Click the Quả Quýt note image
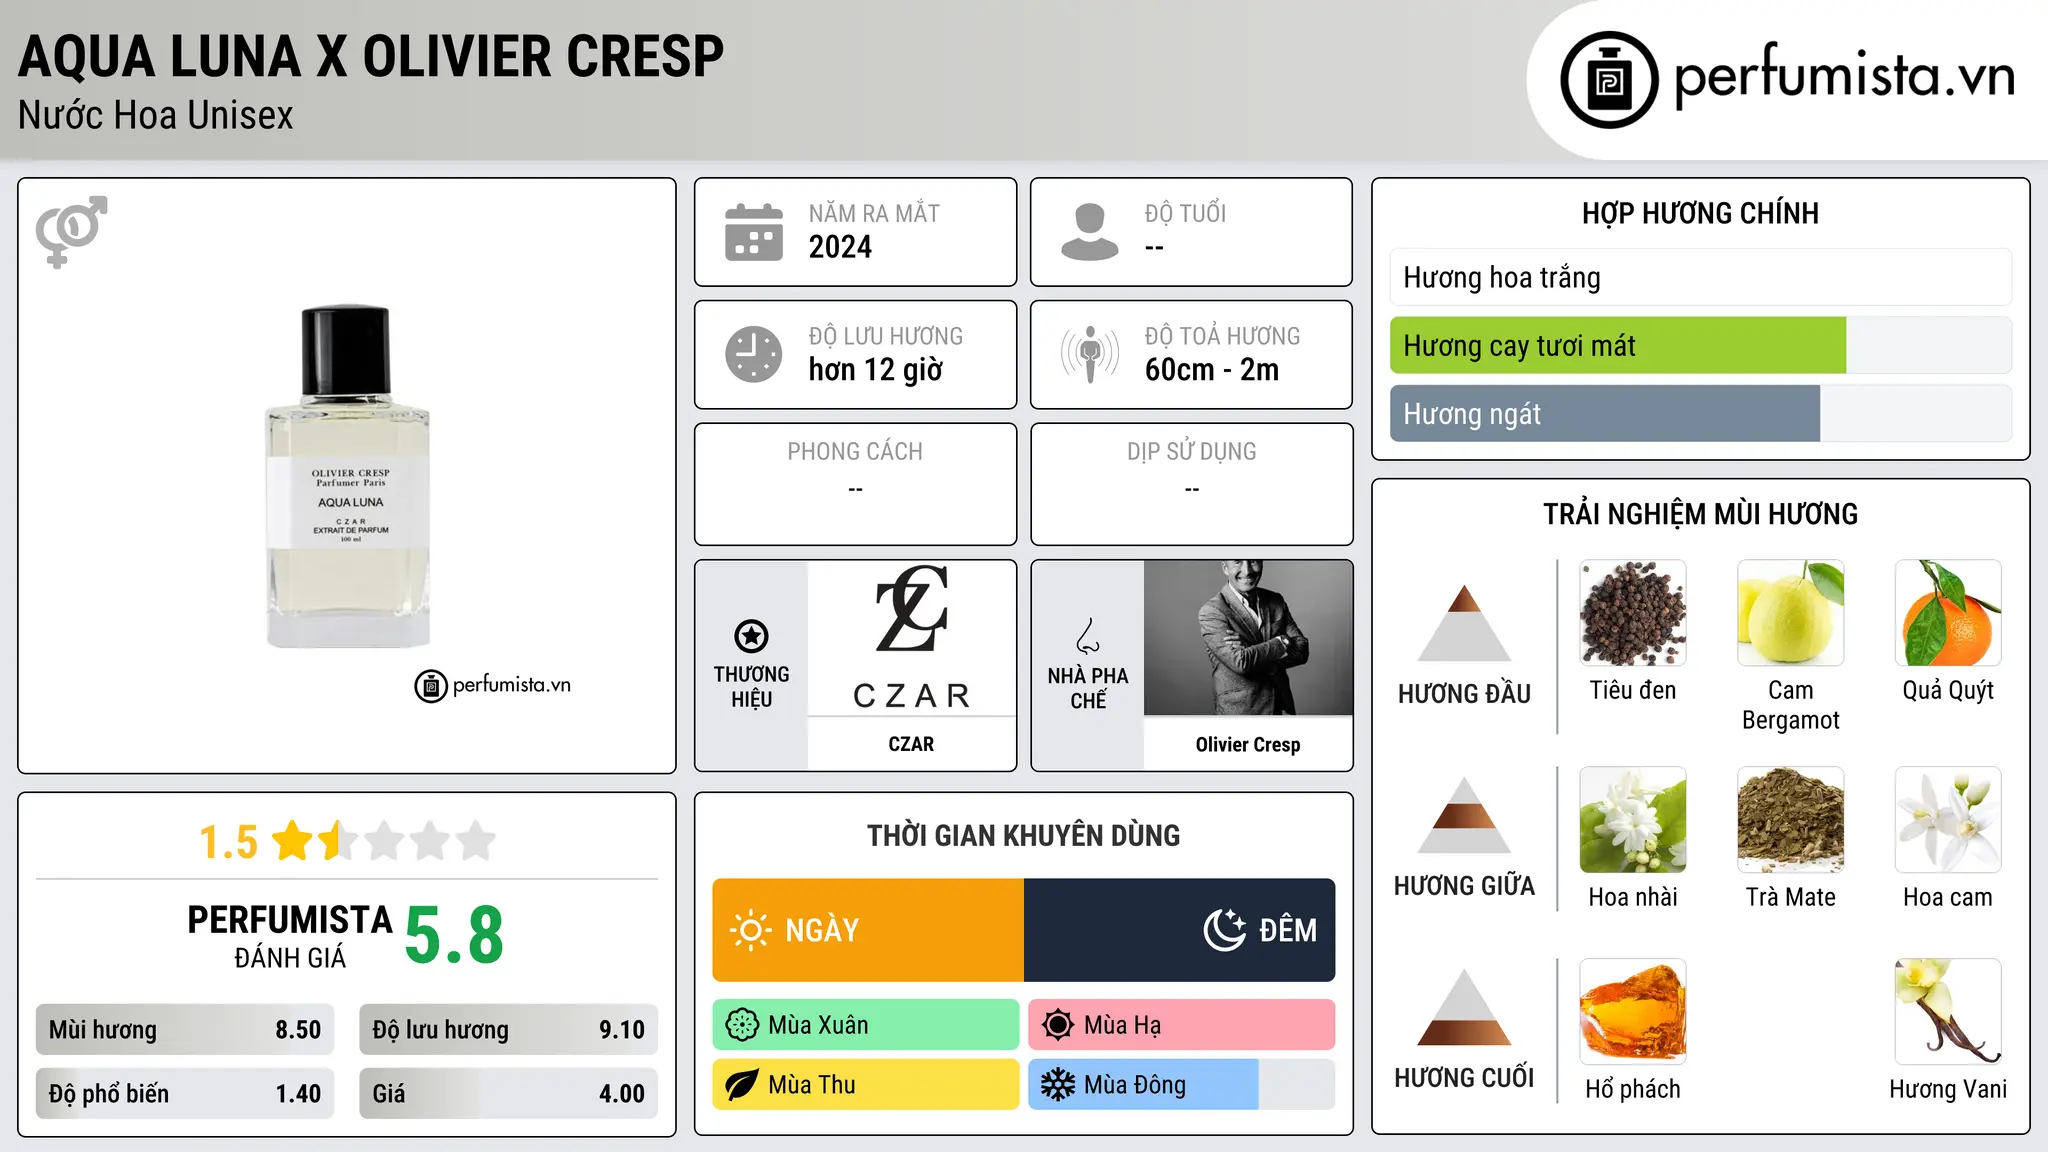The height and width of the screenshot is (1152, 2048). (1948, 613)
